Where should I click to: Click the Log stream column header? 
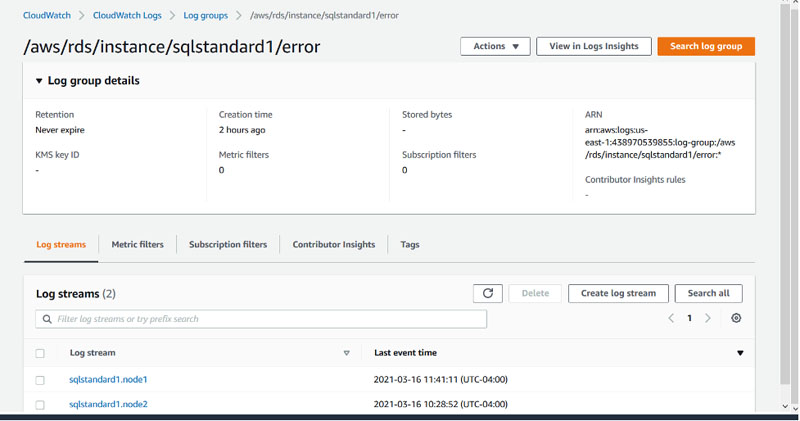[92, 353]
